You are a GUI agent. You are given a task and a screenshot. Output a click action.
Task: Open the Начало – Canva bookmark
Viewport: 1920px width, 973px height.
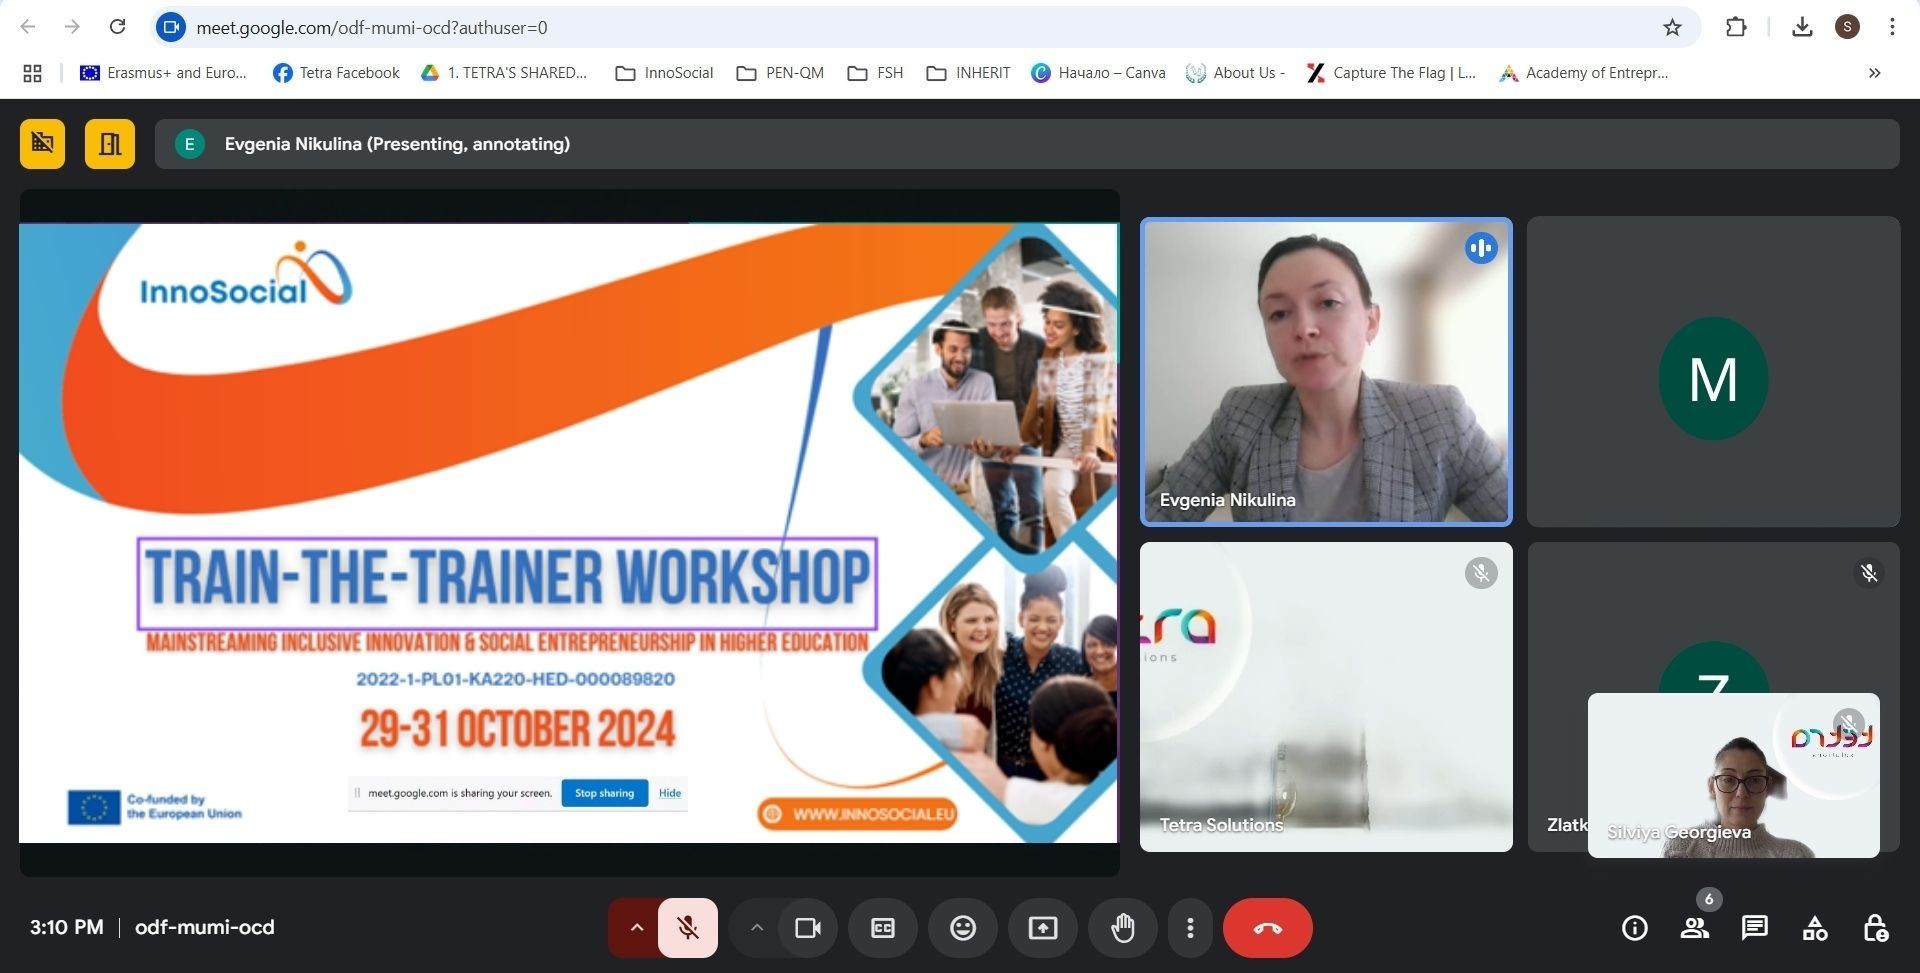(x=1098, y=73)
